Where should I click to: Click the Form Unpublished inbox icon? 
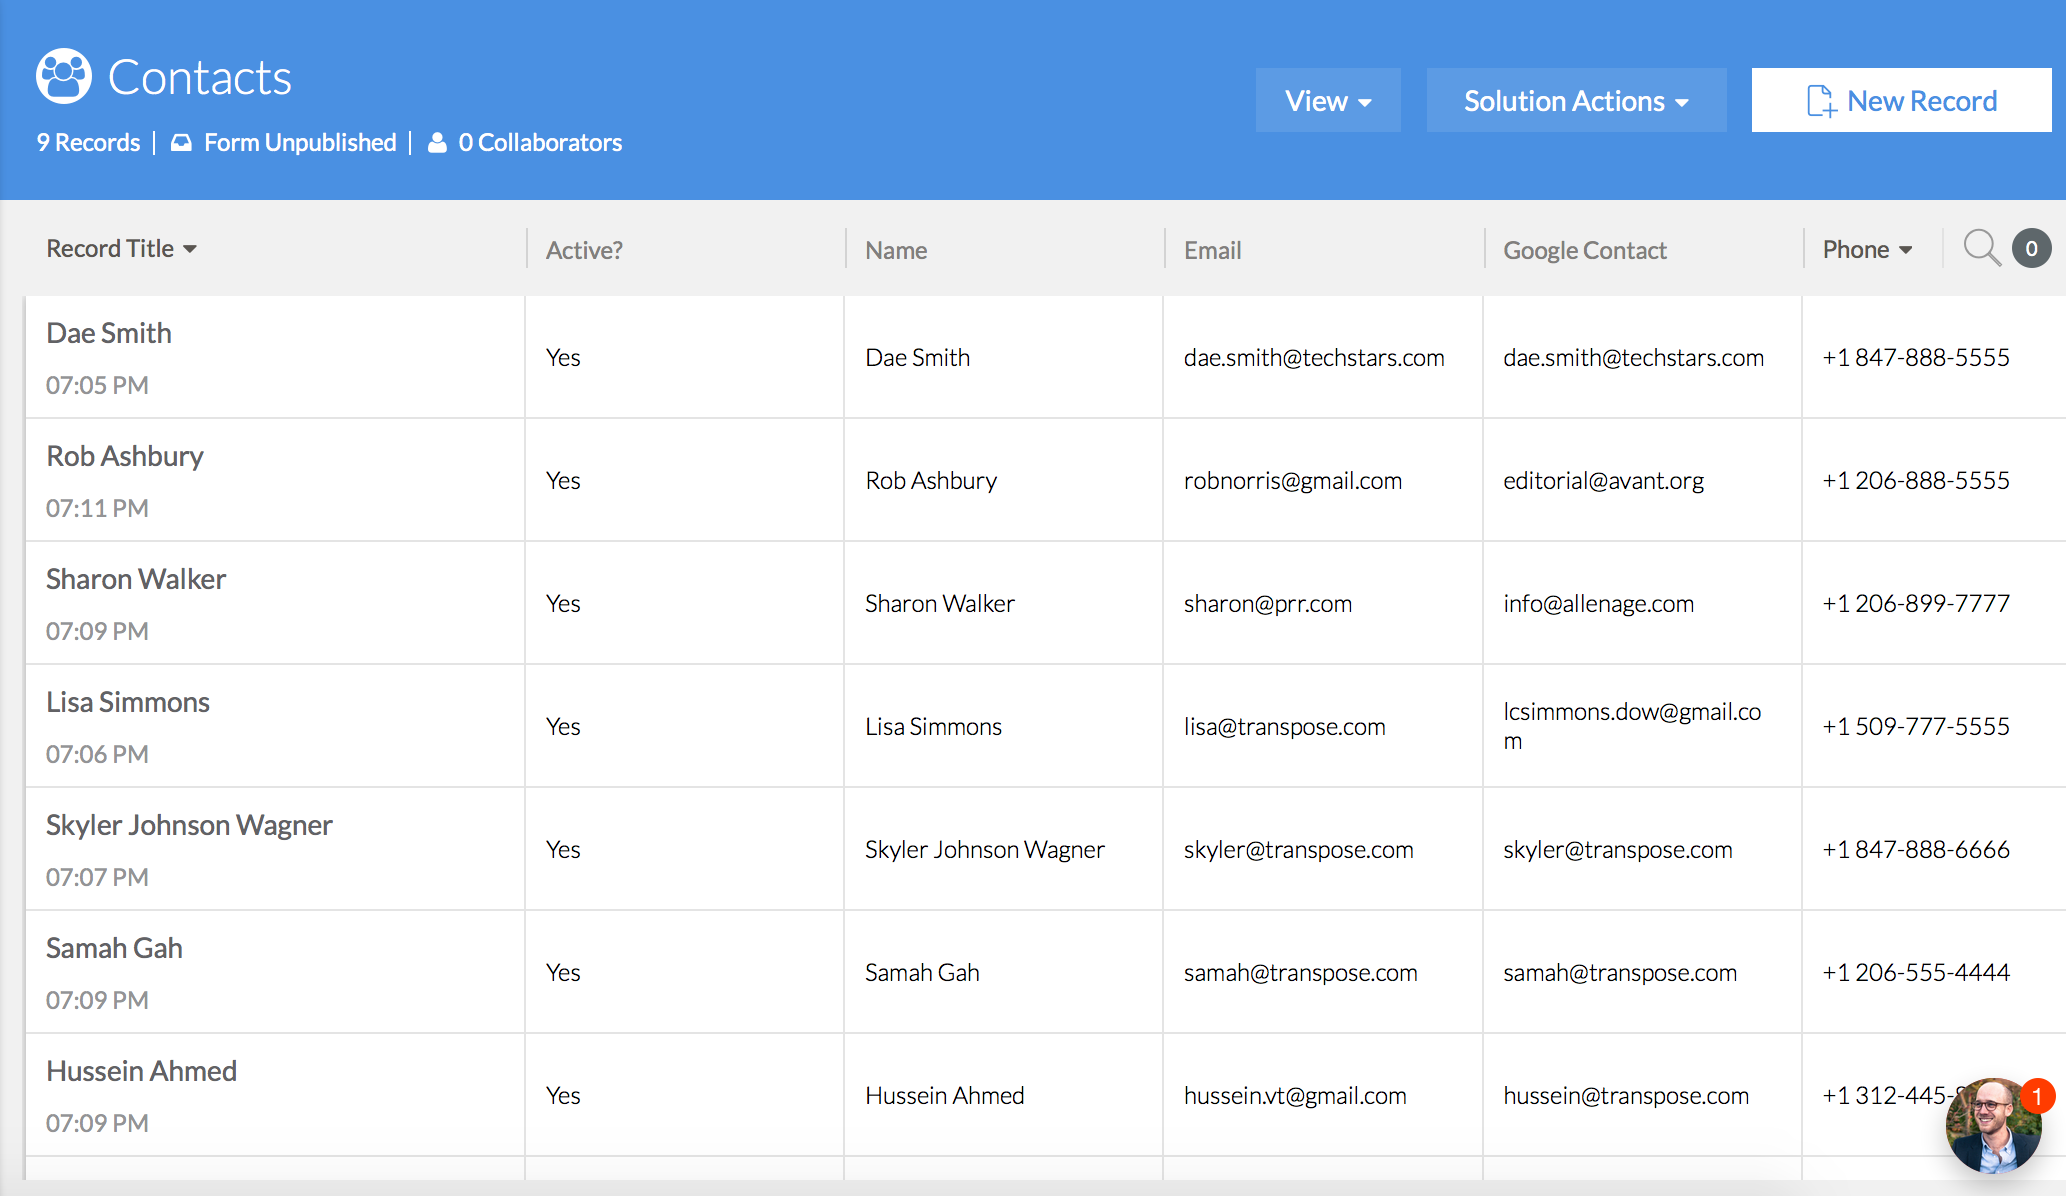tap(181, 143)
